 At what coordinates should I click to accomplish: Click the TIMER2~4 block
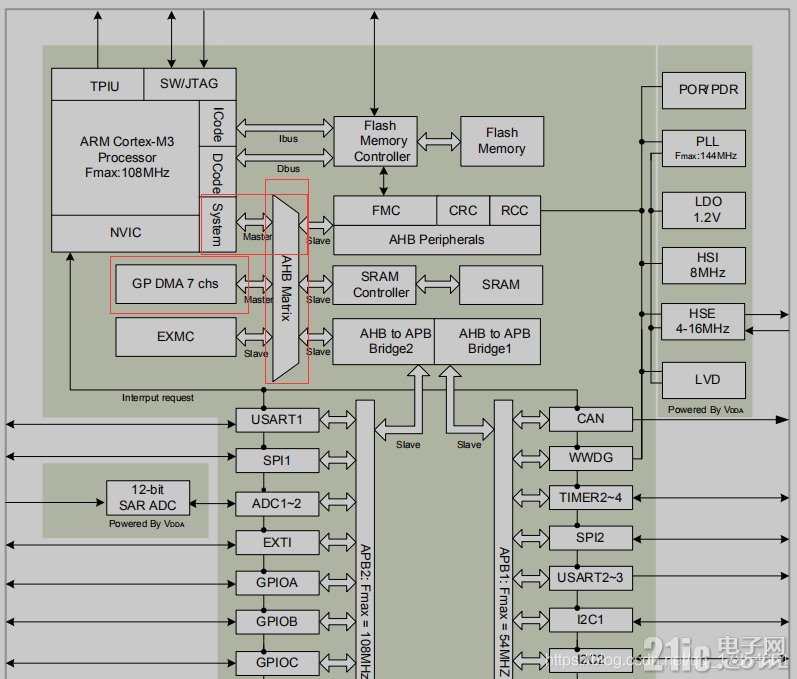coord(591,498)
